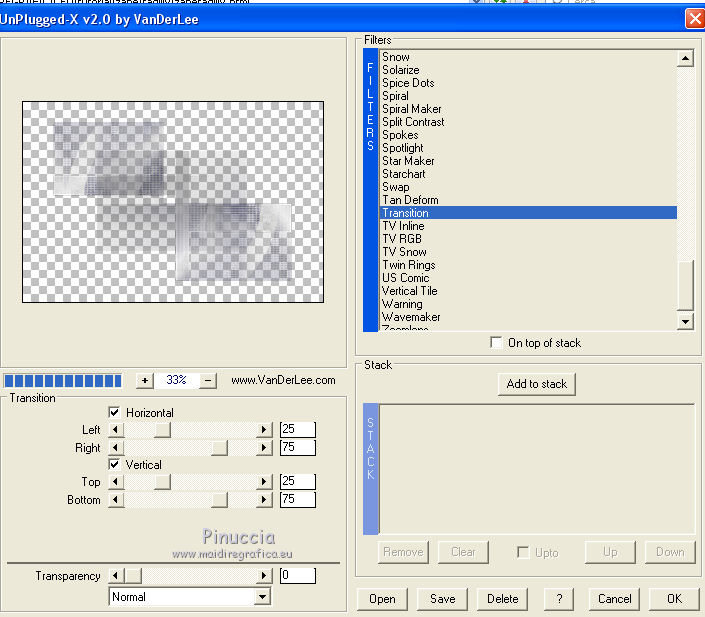Click the Delete button
The image size is (705, 617).
[502, 599]
